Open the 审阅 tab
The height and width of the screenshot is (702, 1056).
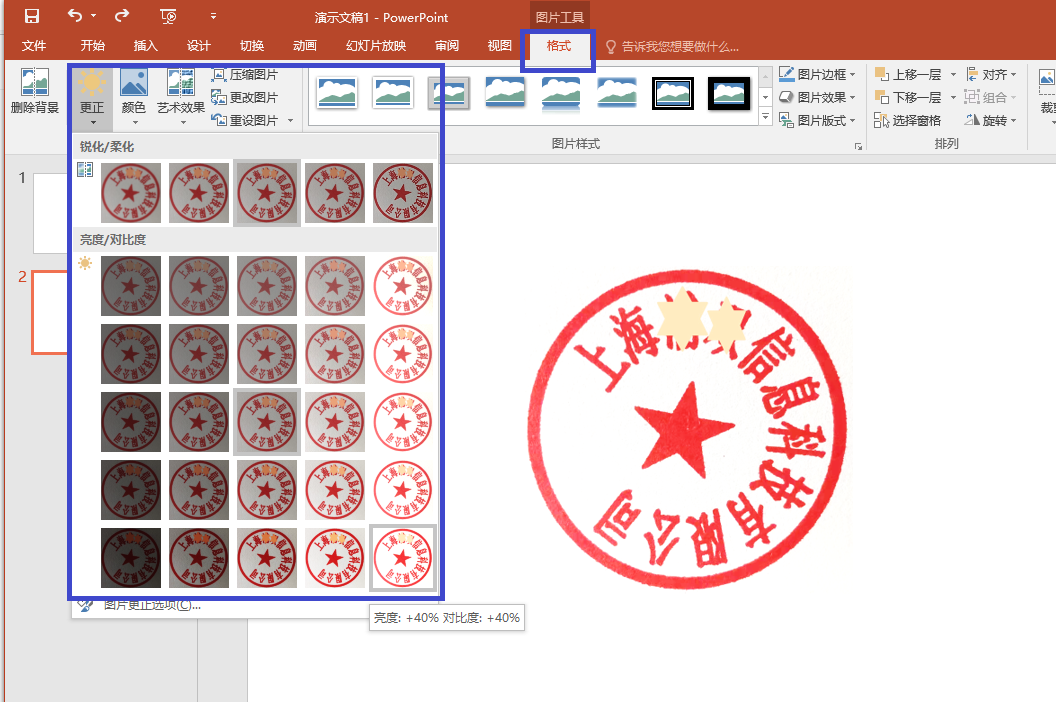447,46
